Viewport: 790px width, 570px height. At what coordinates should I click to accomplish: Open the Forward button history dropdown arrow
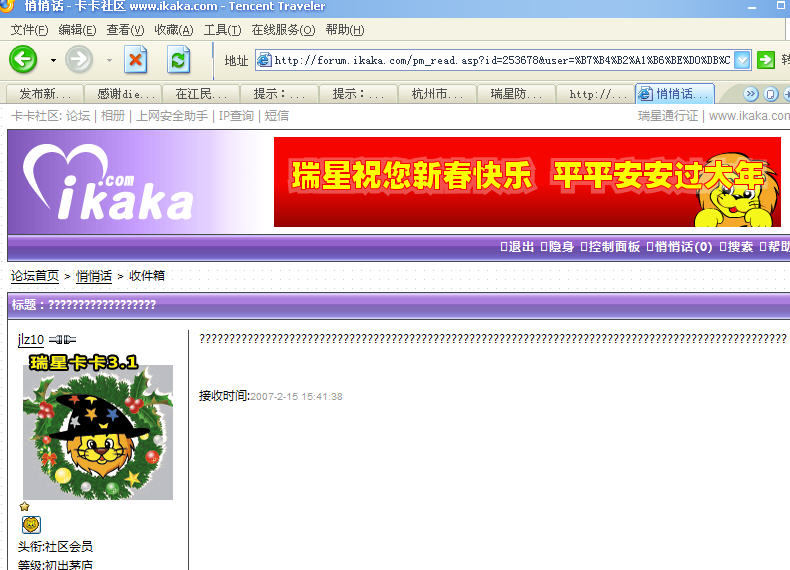[x=109, y=60]
